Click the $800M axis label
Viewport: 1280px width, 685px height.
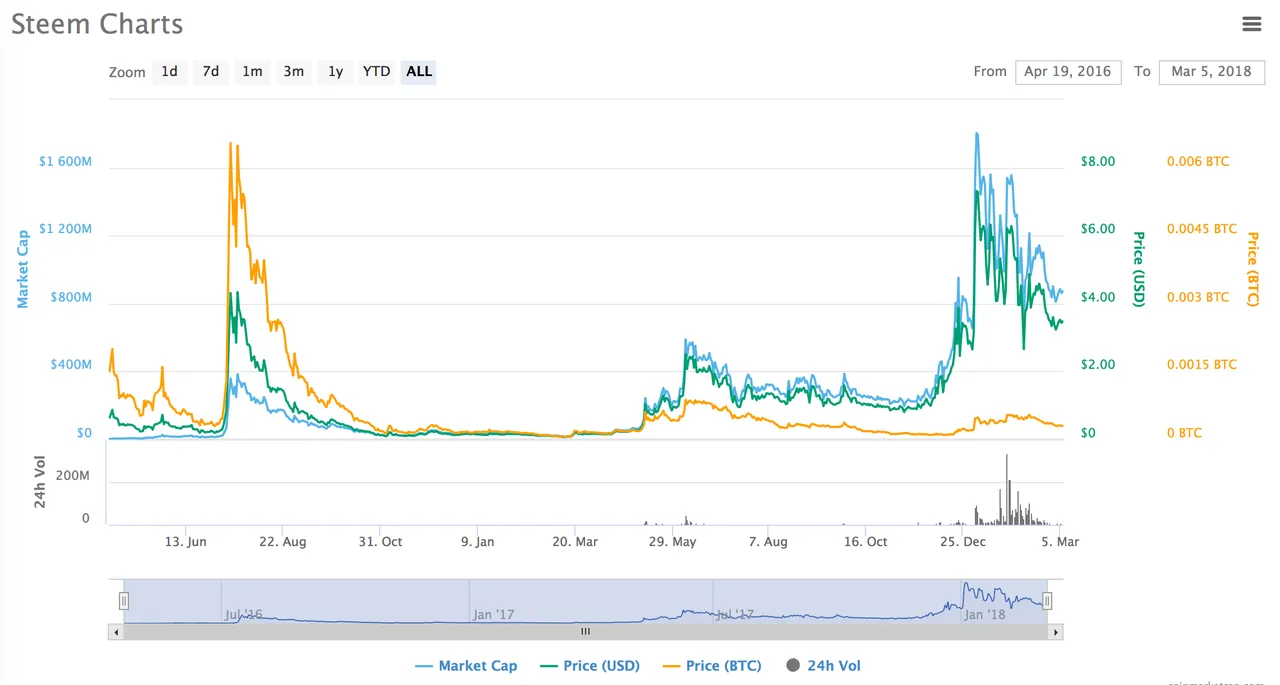(70, 297)
